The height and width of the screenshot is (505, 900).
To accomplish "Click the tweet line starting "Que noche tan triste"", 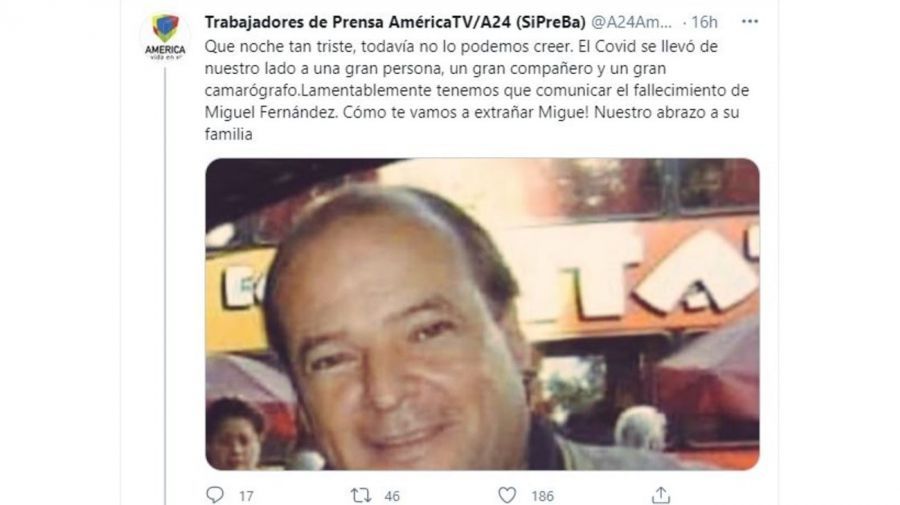I will click(x=461, y=46).
